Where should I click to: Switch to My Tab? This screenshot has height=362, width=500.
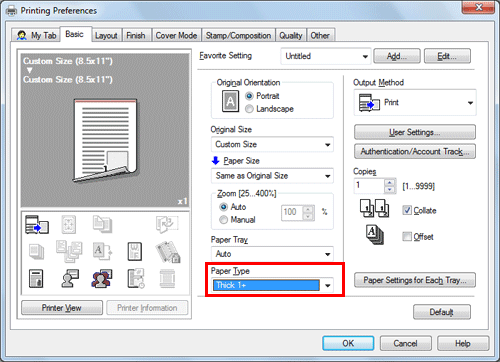[x=36, y=35]
